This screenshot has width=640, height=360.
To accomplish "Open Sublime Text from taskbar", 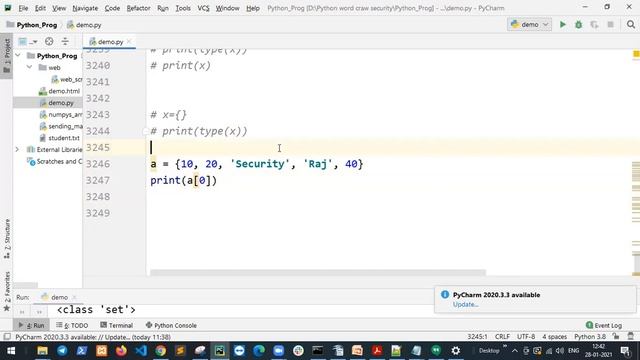I will (180, 351).
